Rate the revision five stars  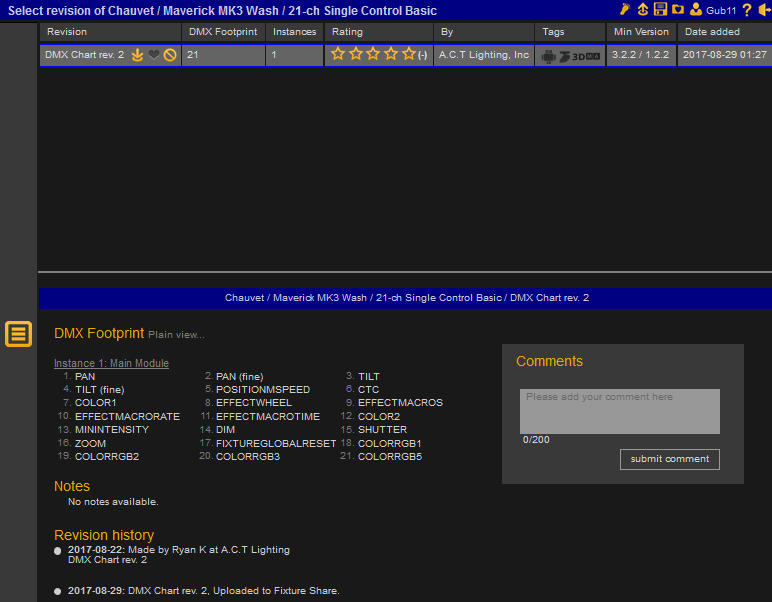pyautogui.click(x=409, y=54)
